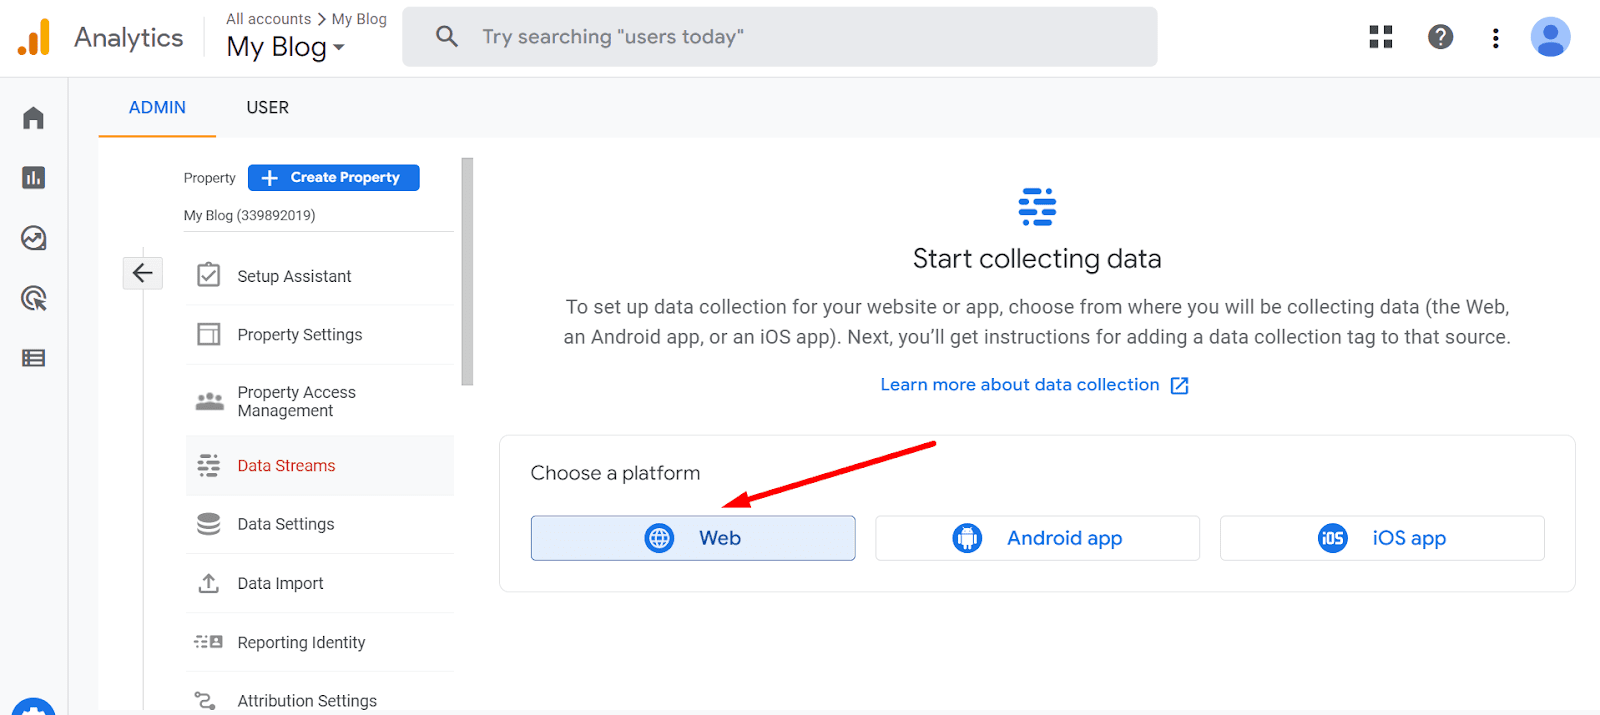Click My Blog (339892019) property name
The image size is (1600, 715).
pyautogui.click(x=250, y=215)
